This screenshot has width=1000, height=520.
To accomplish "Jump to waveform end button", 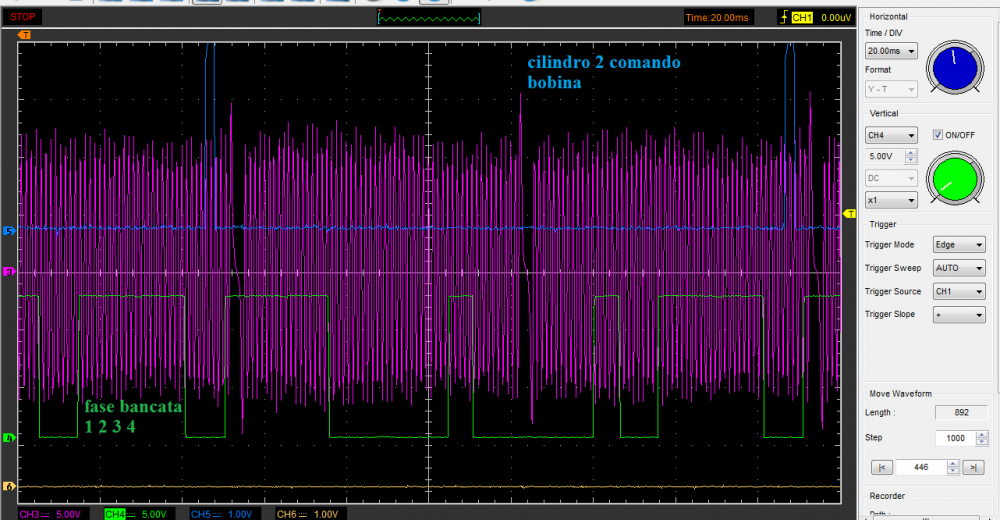I will 973,467.
